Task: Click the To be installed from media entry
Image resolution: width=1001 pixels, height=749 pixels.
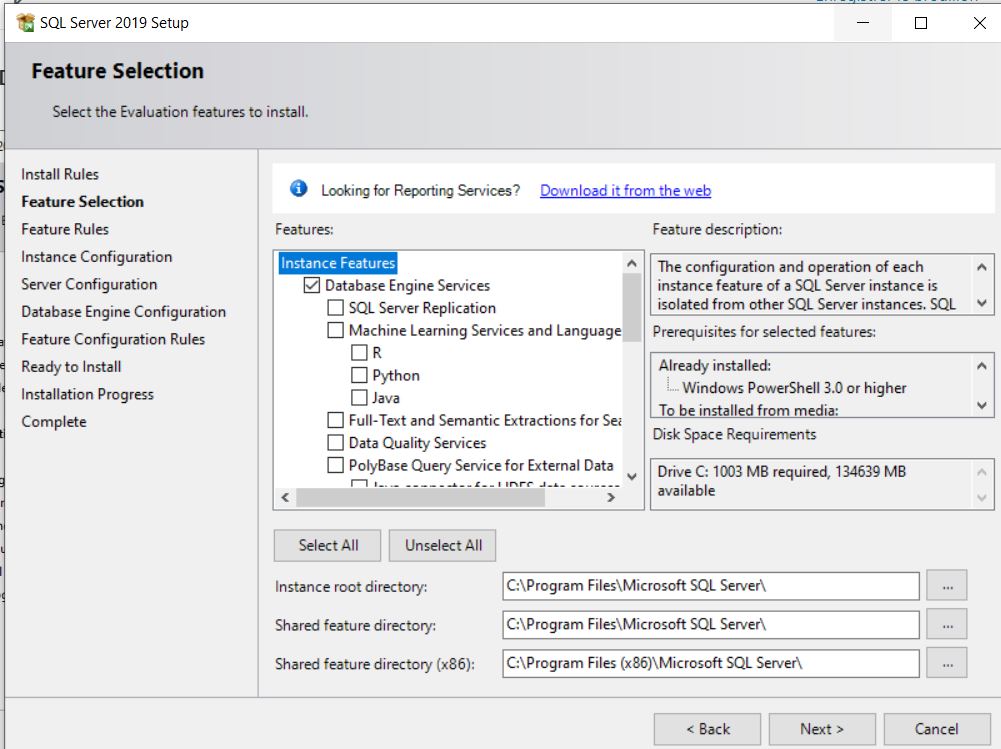Action: click(x=748, y=410)
